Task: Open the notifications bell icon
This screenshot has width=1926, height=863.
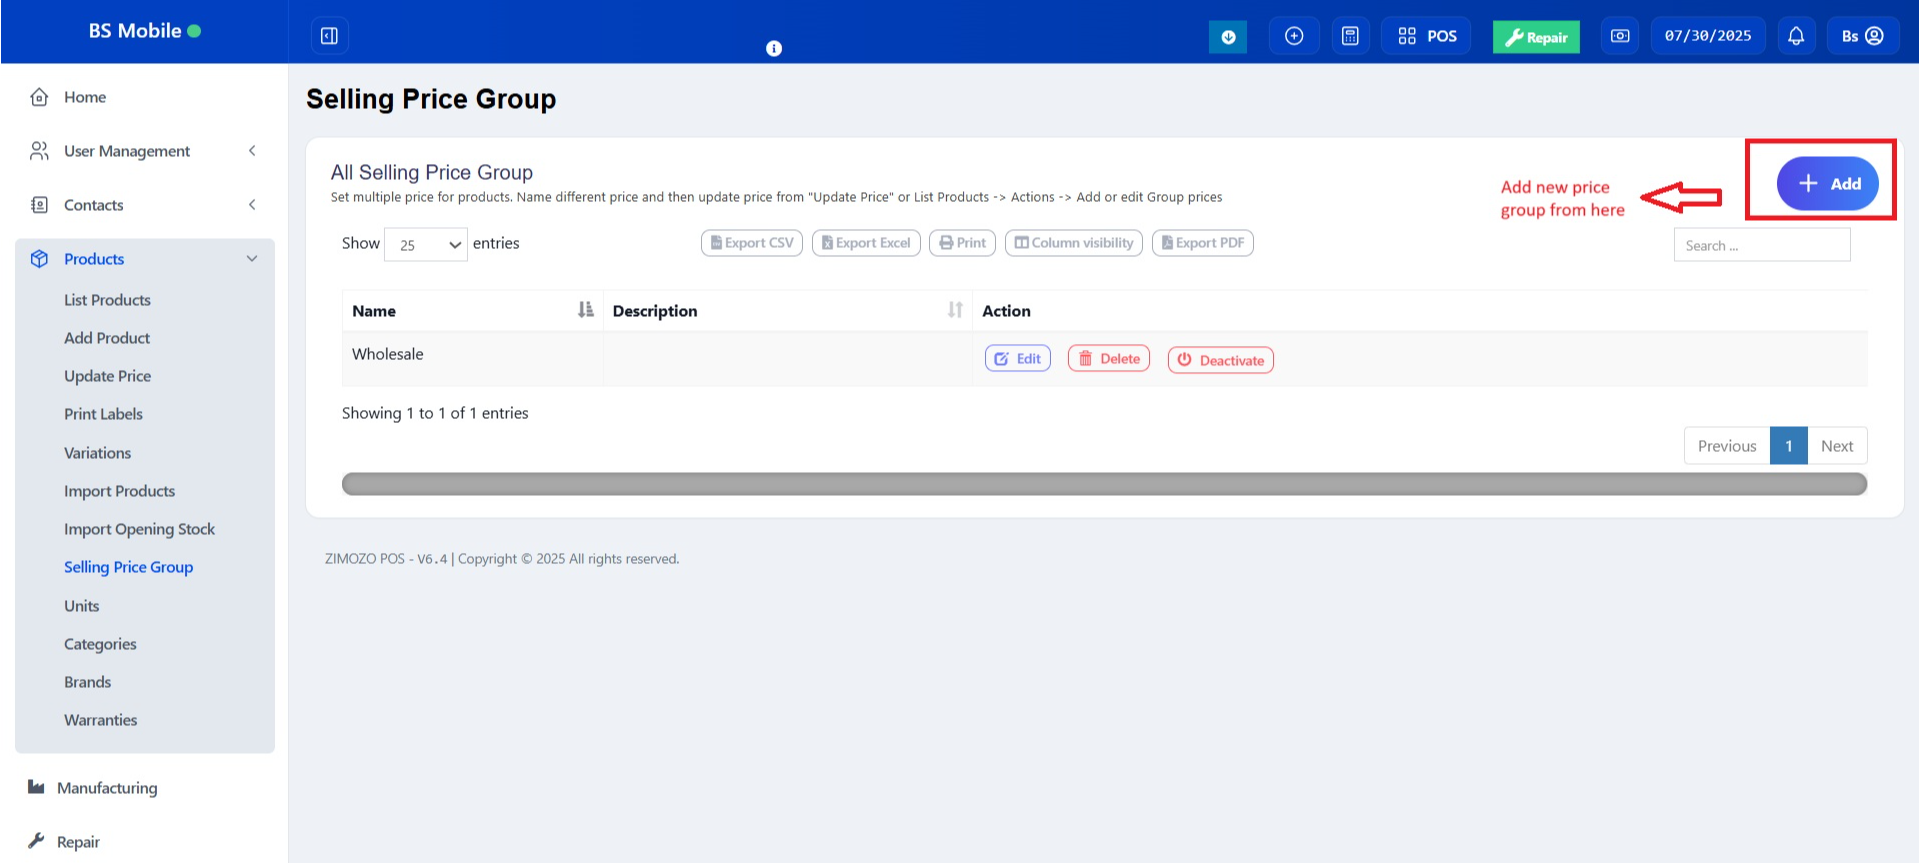Action: (x=1796, y=36)
